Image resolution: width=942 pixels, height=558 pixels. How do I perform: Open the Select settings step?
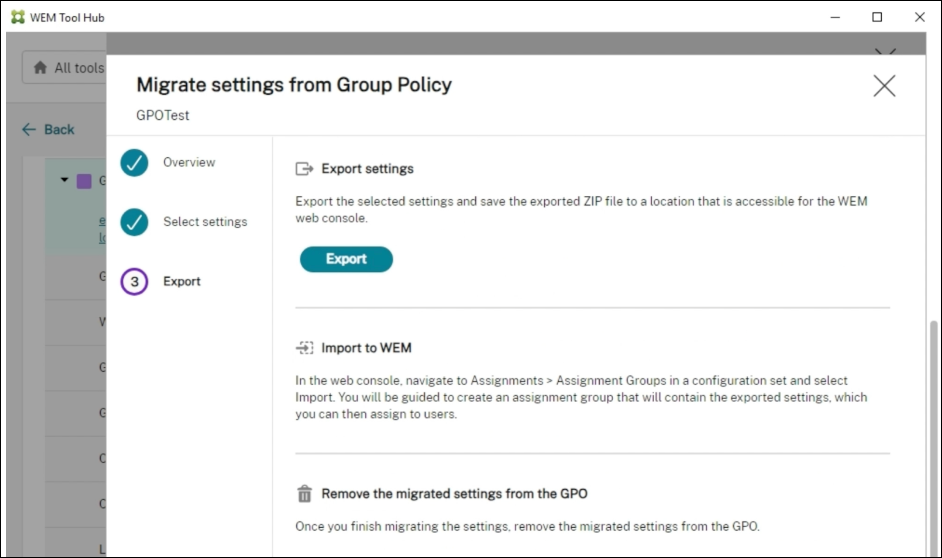tap(205, 222)
